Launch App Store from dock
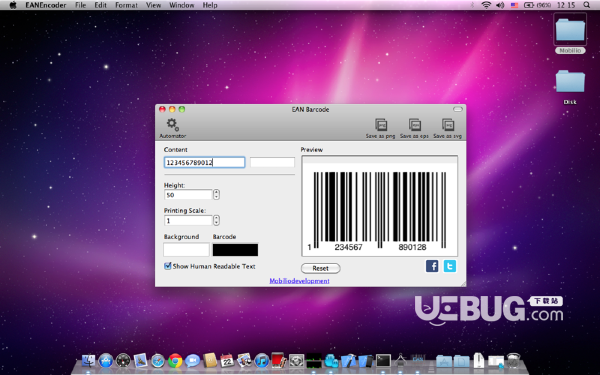Viewport: 600px width, 375px height. pos(106,360)
